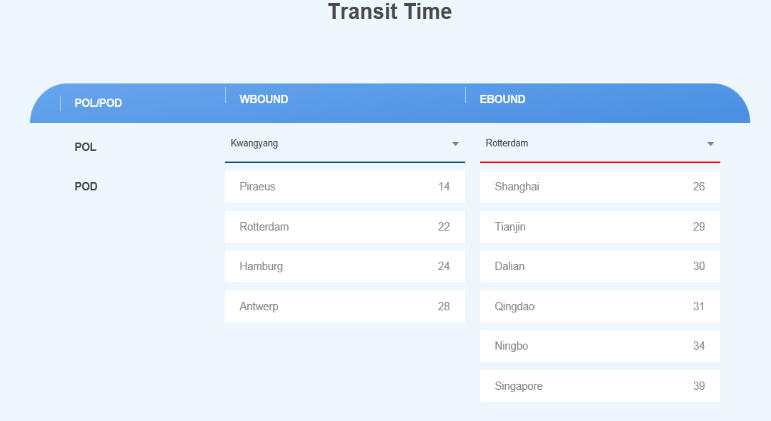Image resolution: width=771 pixels, height=421 pixels.
Task: Click the POD row label
Action: point(87,187)
